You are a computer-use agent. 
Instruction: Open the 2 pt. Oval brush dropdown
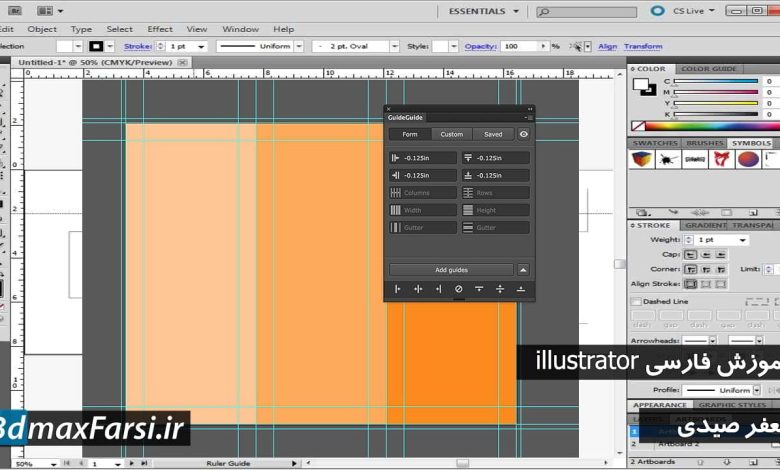(394, 46)
